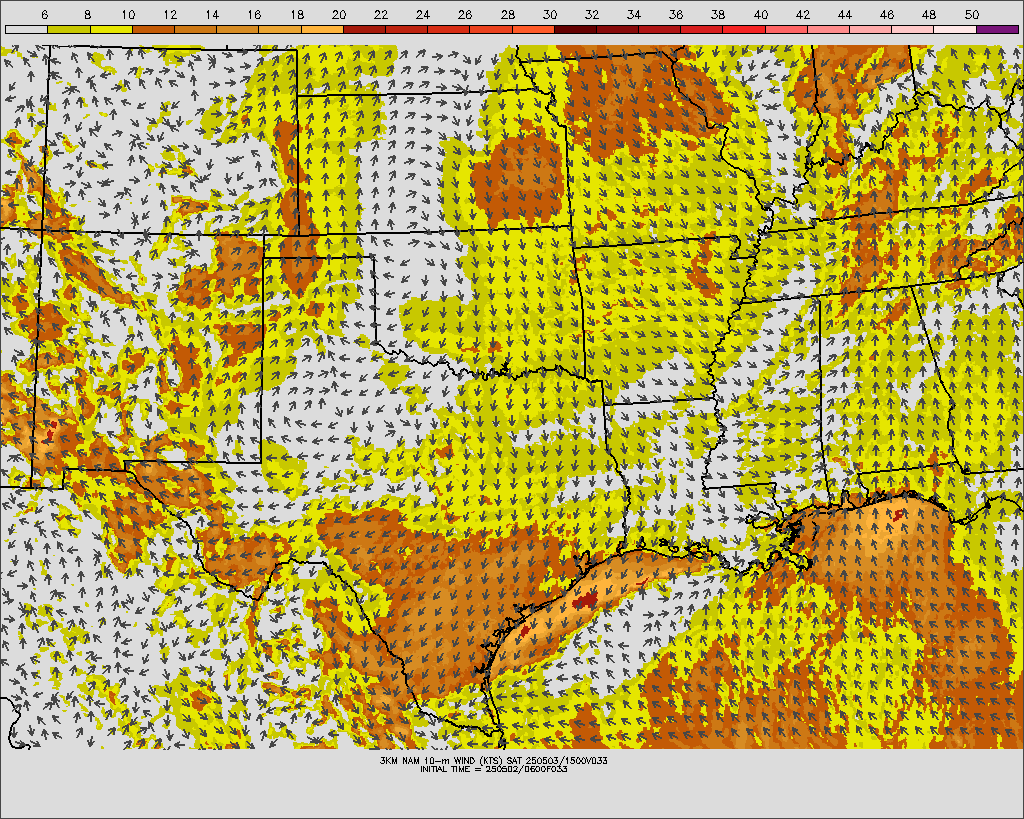Image resolution: width=1024 pixels, height=819 pixels.
Task: Click the light orange 18–20 knots swatch
Action: (x=322, y=29)
